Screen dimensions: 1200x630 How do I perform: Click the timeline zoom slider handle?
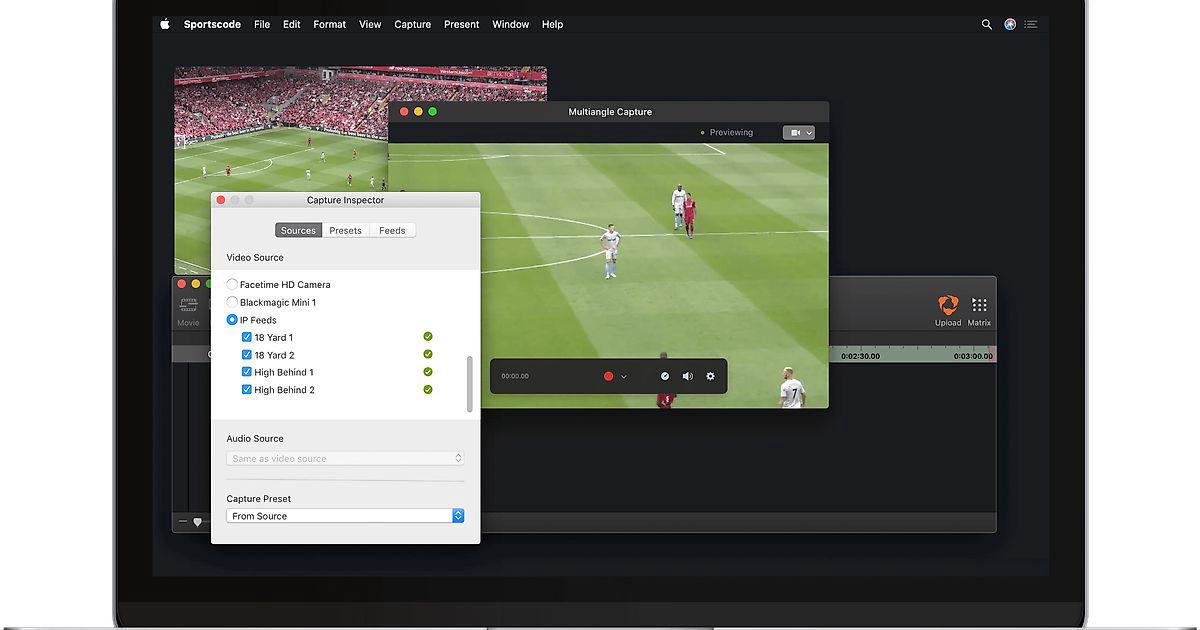pyautogui.click(x=197, y=522)
